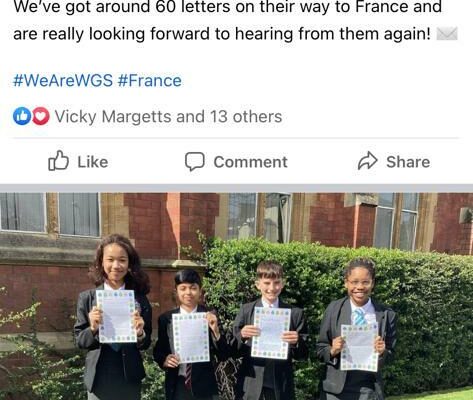Viewport: 473px width, 400px height.
Task: Click the letter above the red striped tie
Action: pos(191,338)
